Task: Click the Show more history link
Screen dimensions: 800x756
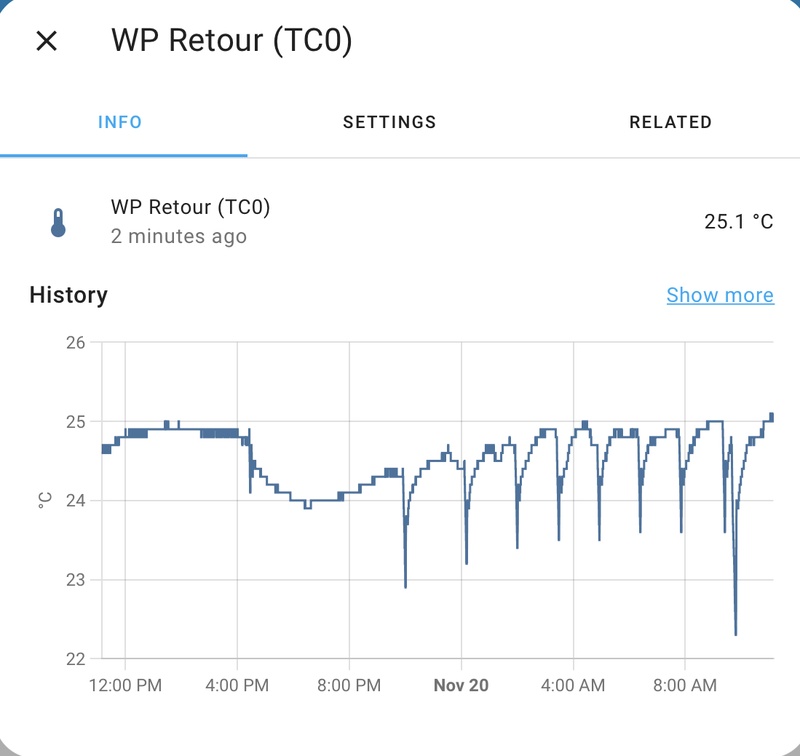Action: [719, 295]
